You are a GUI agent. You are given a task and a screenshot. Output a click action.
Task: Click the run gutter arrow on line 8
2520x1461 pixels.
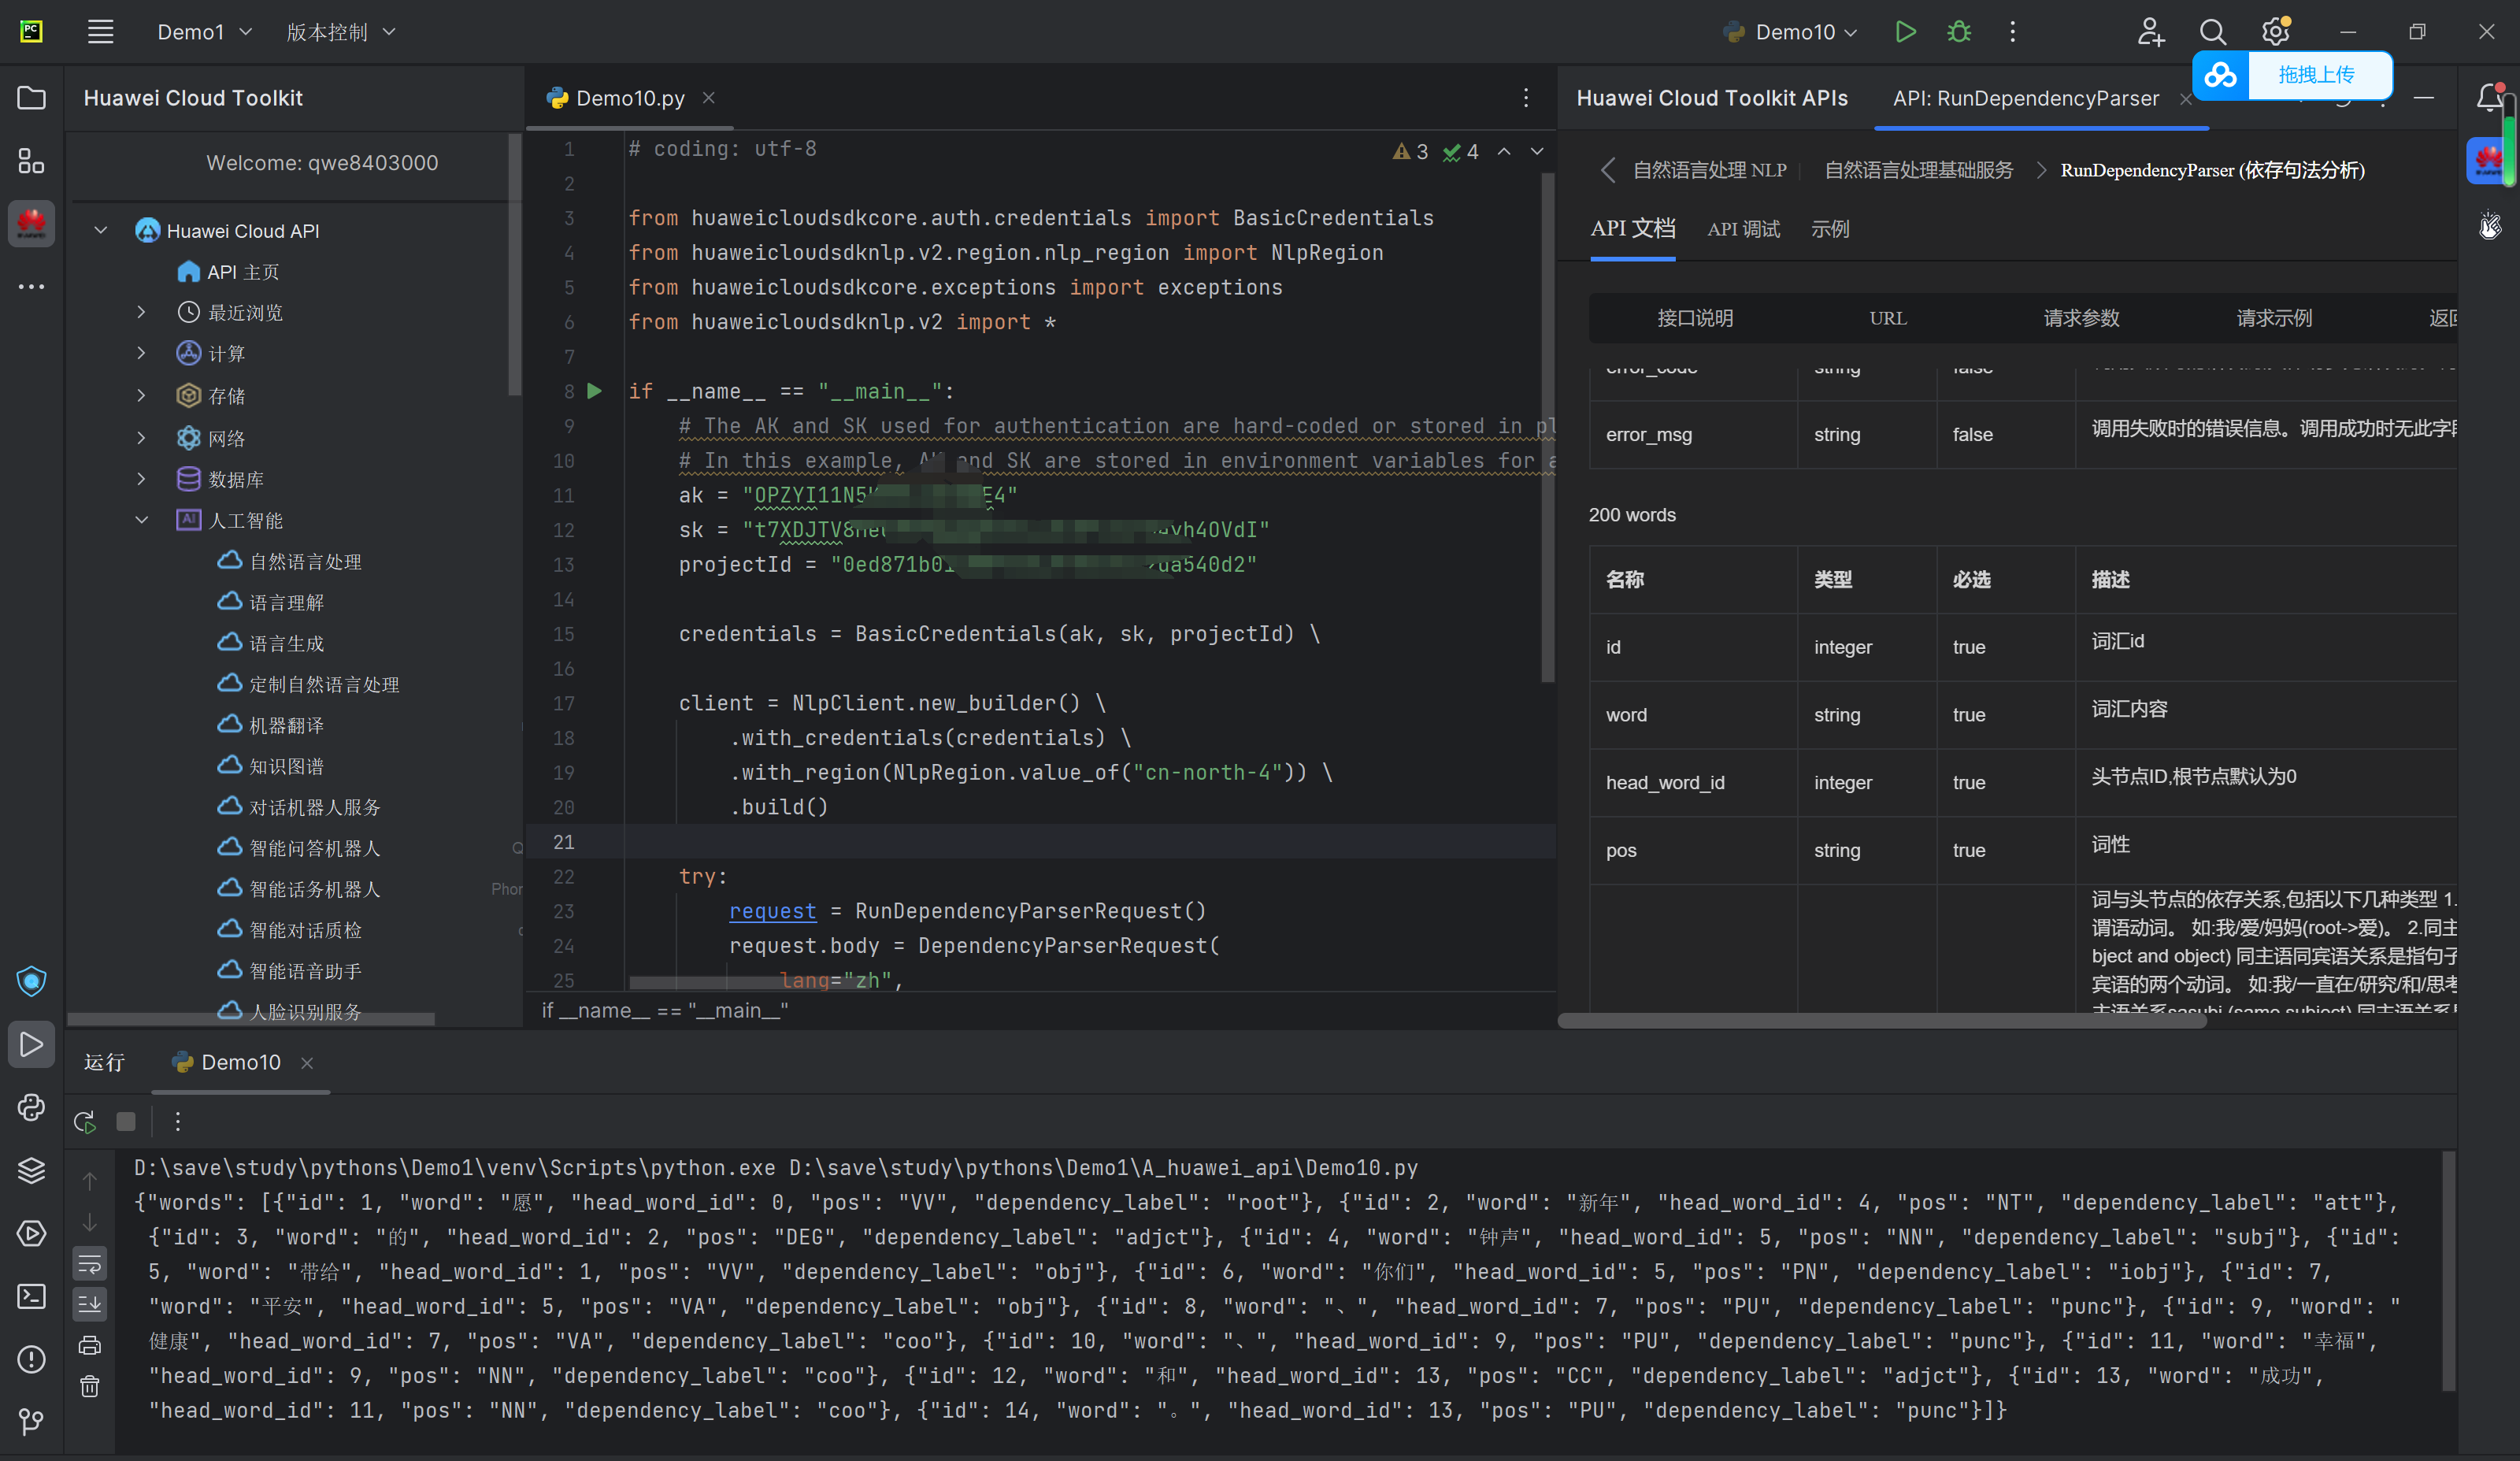(595, 391)
